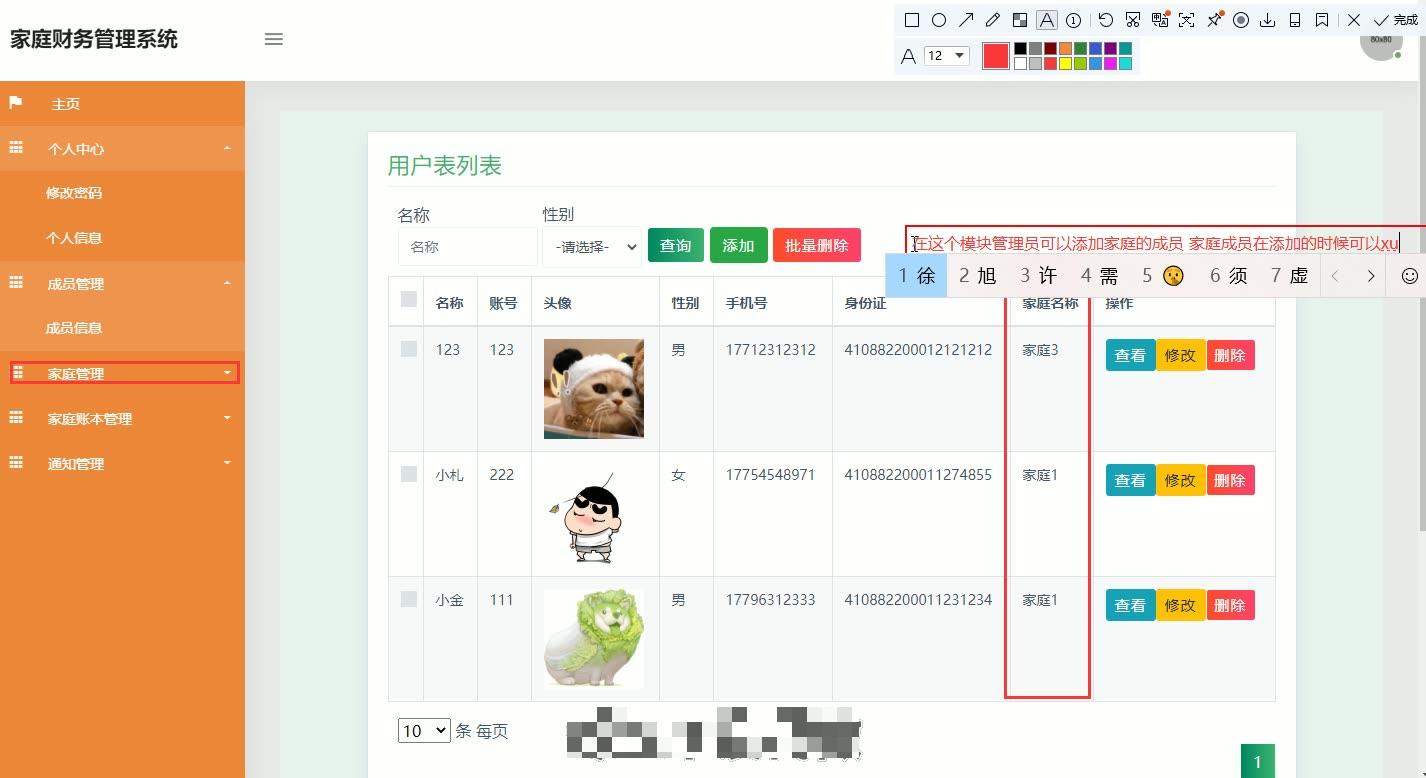Image resolution: width=1426 pixels, height=778 pixels.
Task: Check the row checkbox for user 123
Action: [406, 347]
